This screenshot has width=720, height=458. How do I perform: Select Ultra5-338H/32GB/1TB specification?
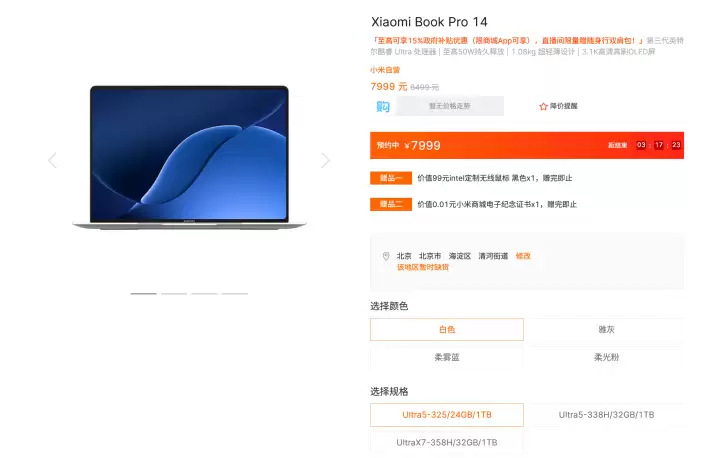click(x=607, y=415)
